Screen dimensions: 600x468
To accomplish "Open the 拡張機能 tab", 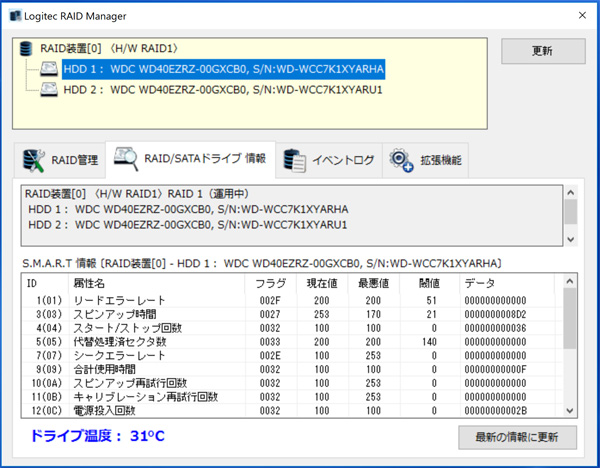I will [x=425, y=160].
